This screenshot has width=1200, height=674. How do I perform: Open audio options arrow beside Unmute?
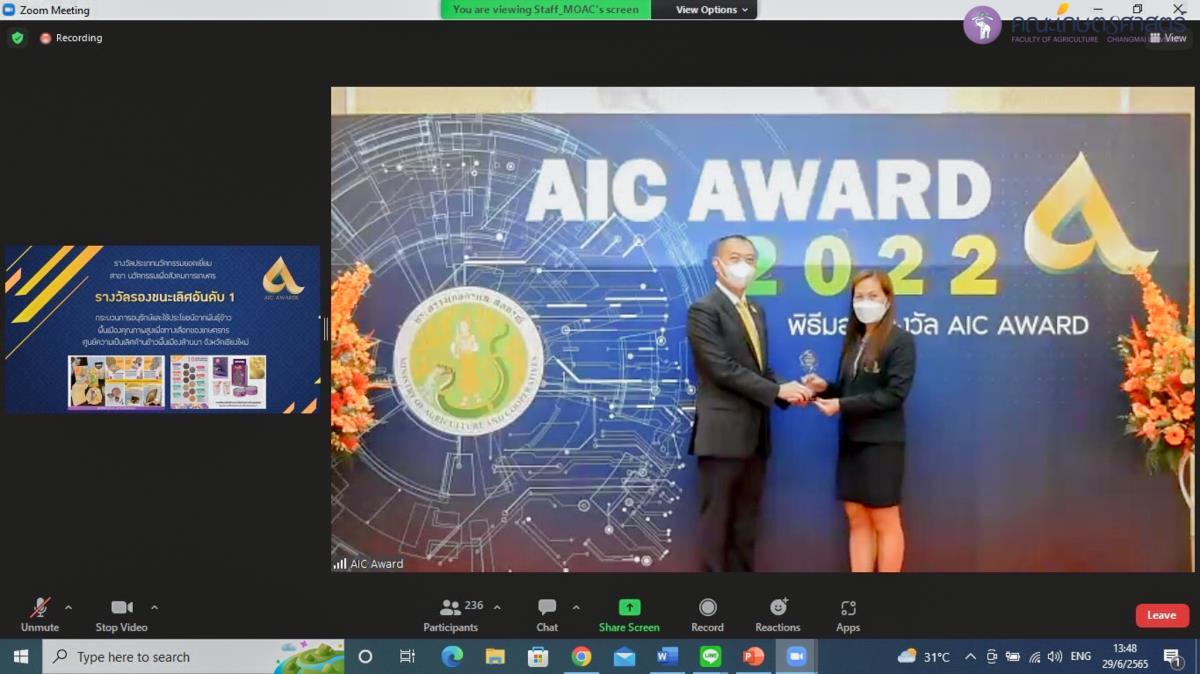click(68, 607)
